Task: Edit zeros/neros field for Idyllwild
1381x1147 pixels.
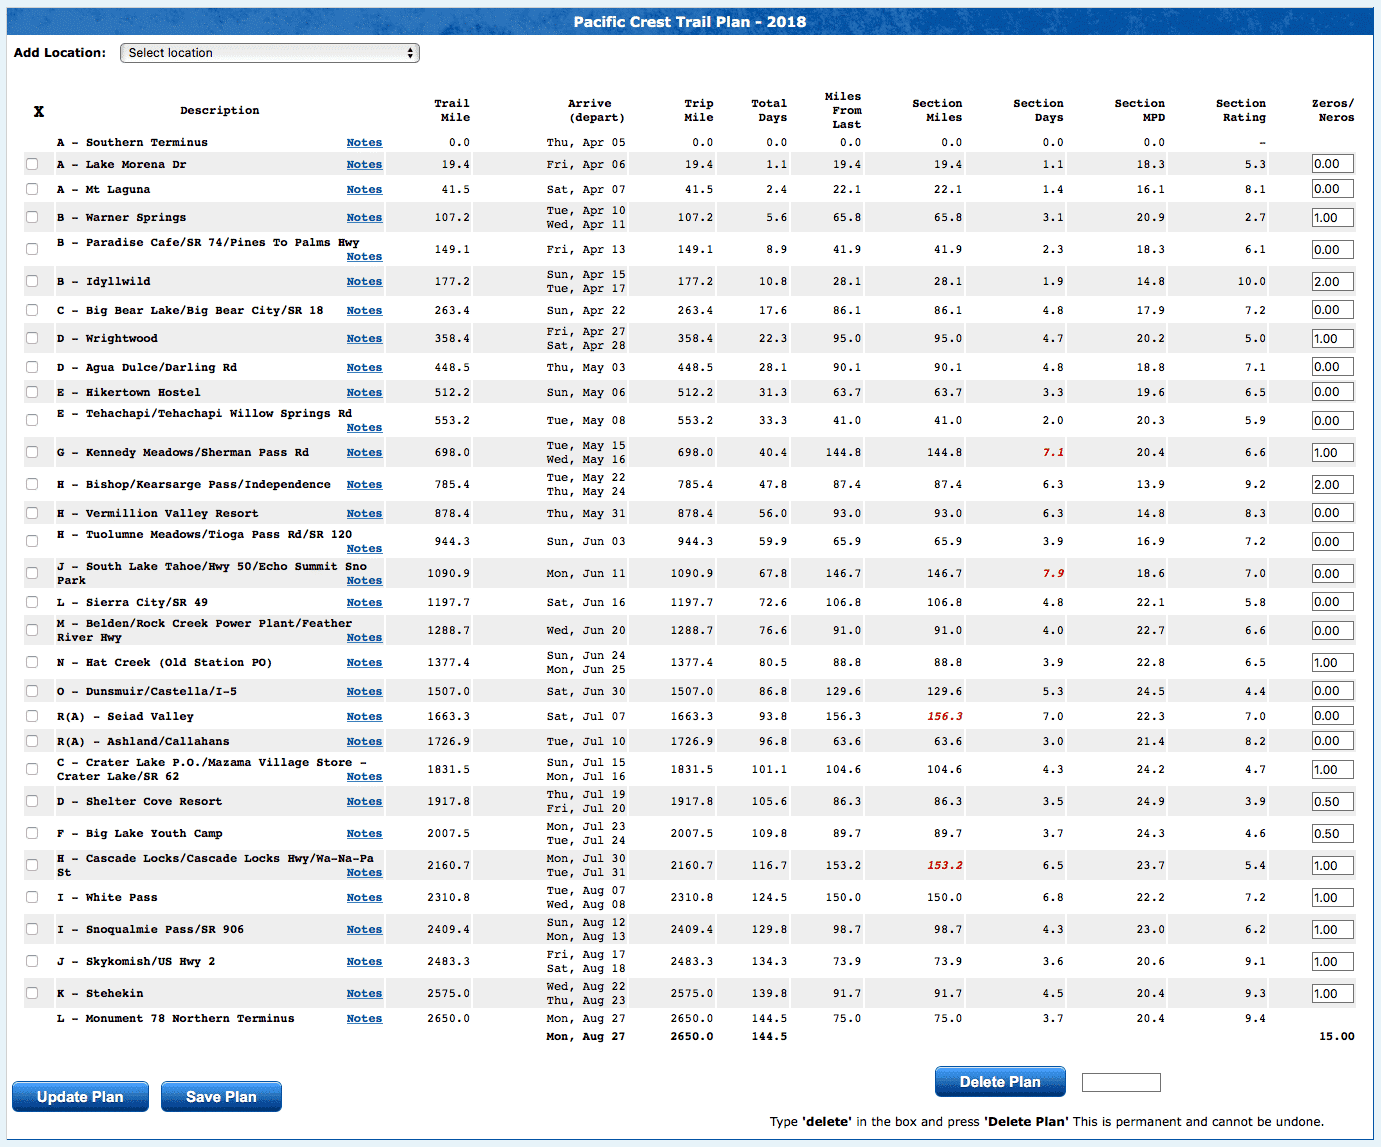Action: pyautogui.click(x=1332, y=281)
